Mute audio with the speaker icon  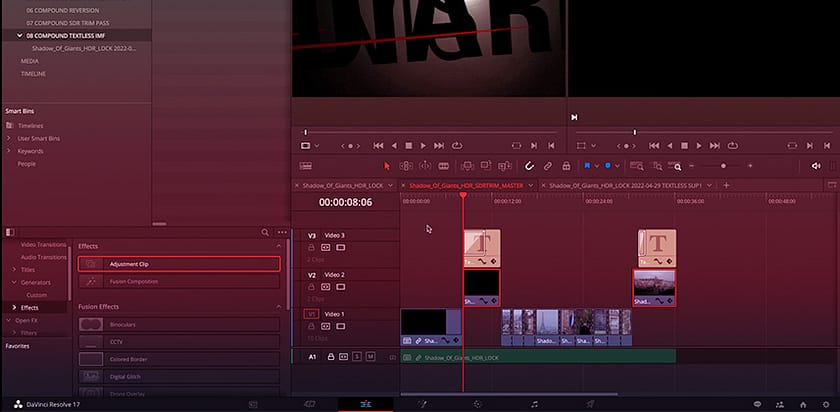point(815,166)
